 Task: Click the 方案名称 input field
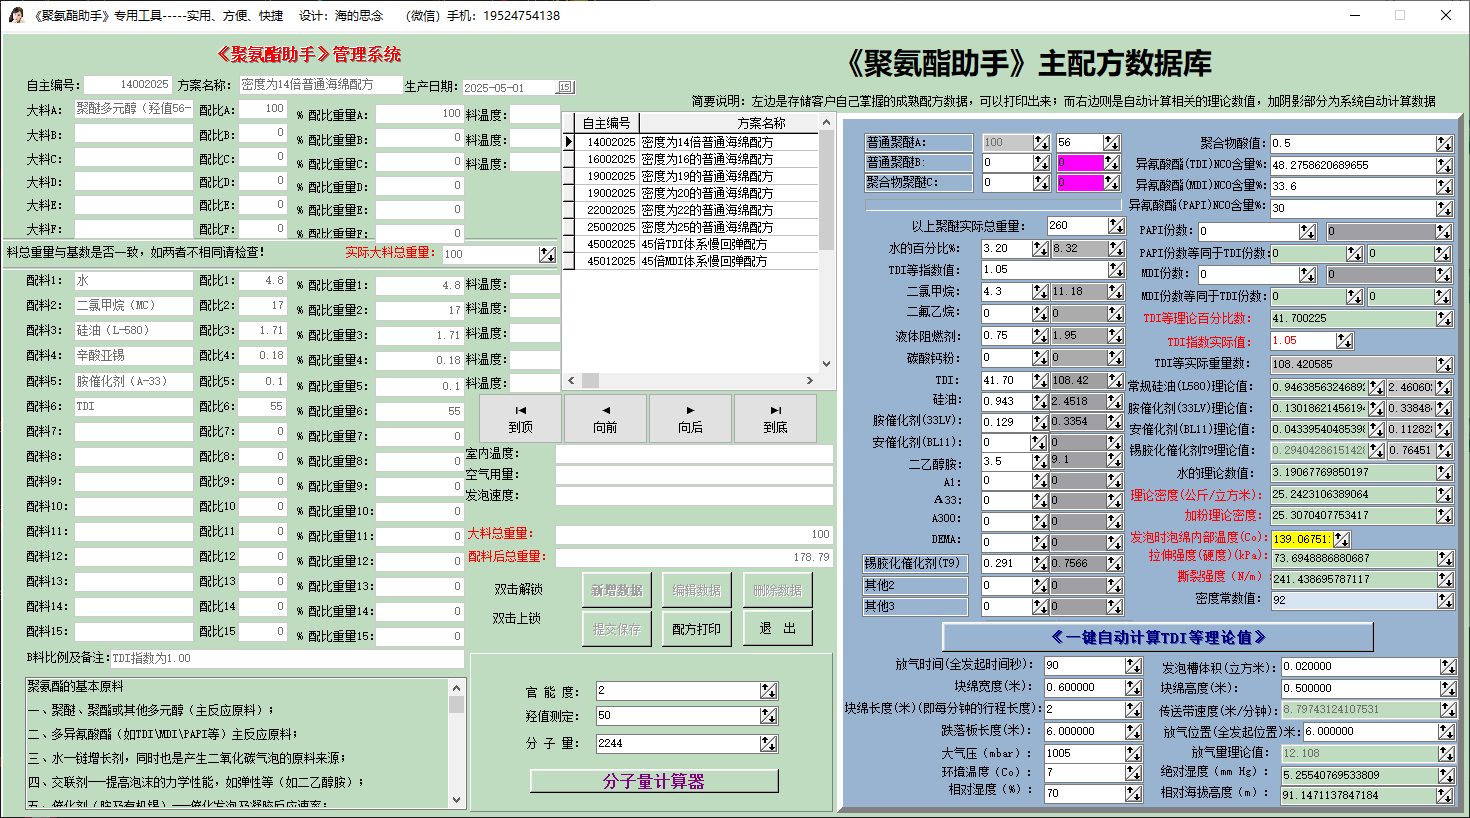tap(320, 85)
